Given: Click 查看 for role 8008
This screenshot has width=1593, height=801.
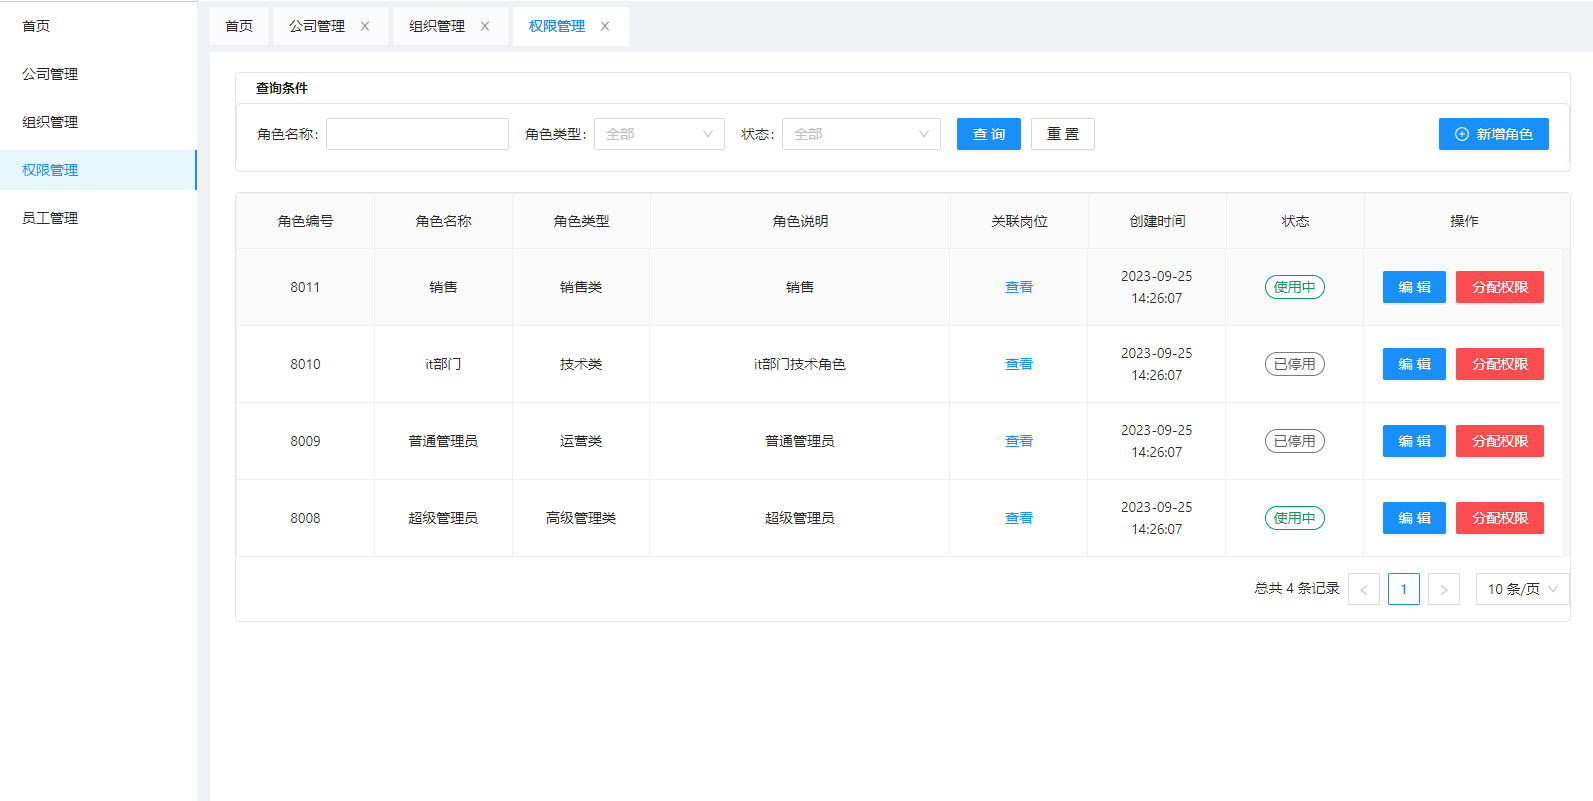Looking at the screenshot, I should tap(1019, 518).
